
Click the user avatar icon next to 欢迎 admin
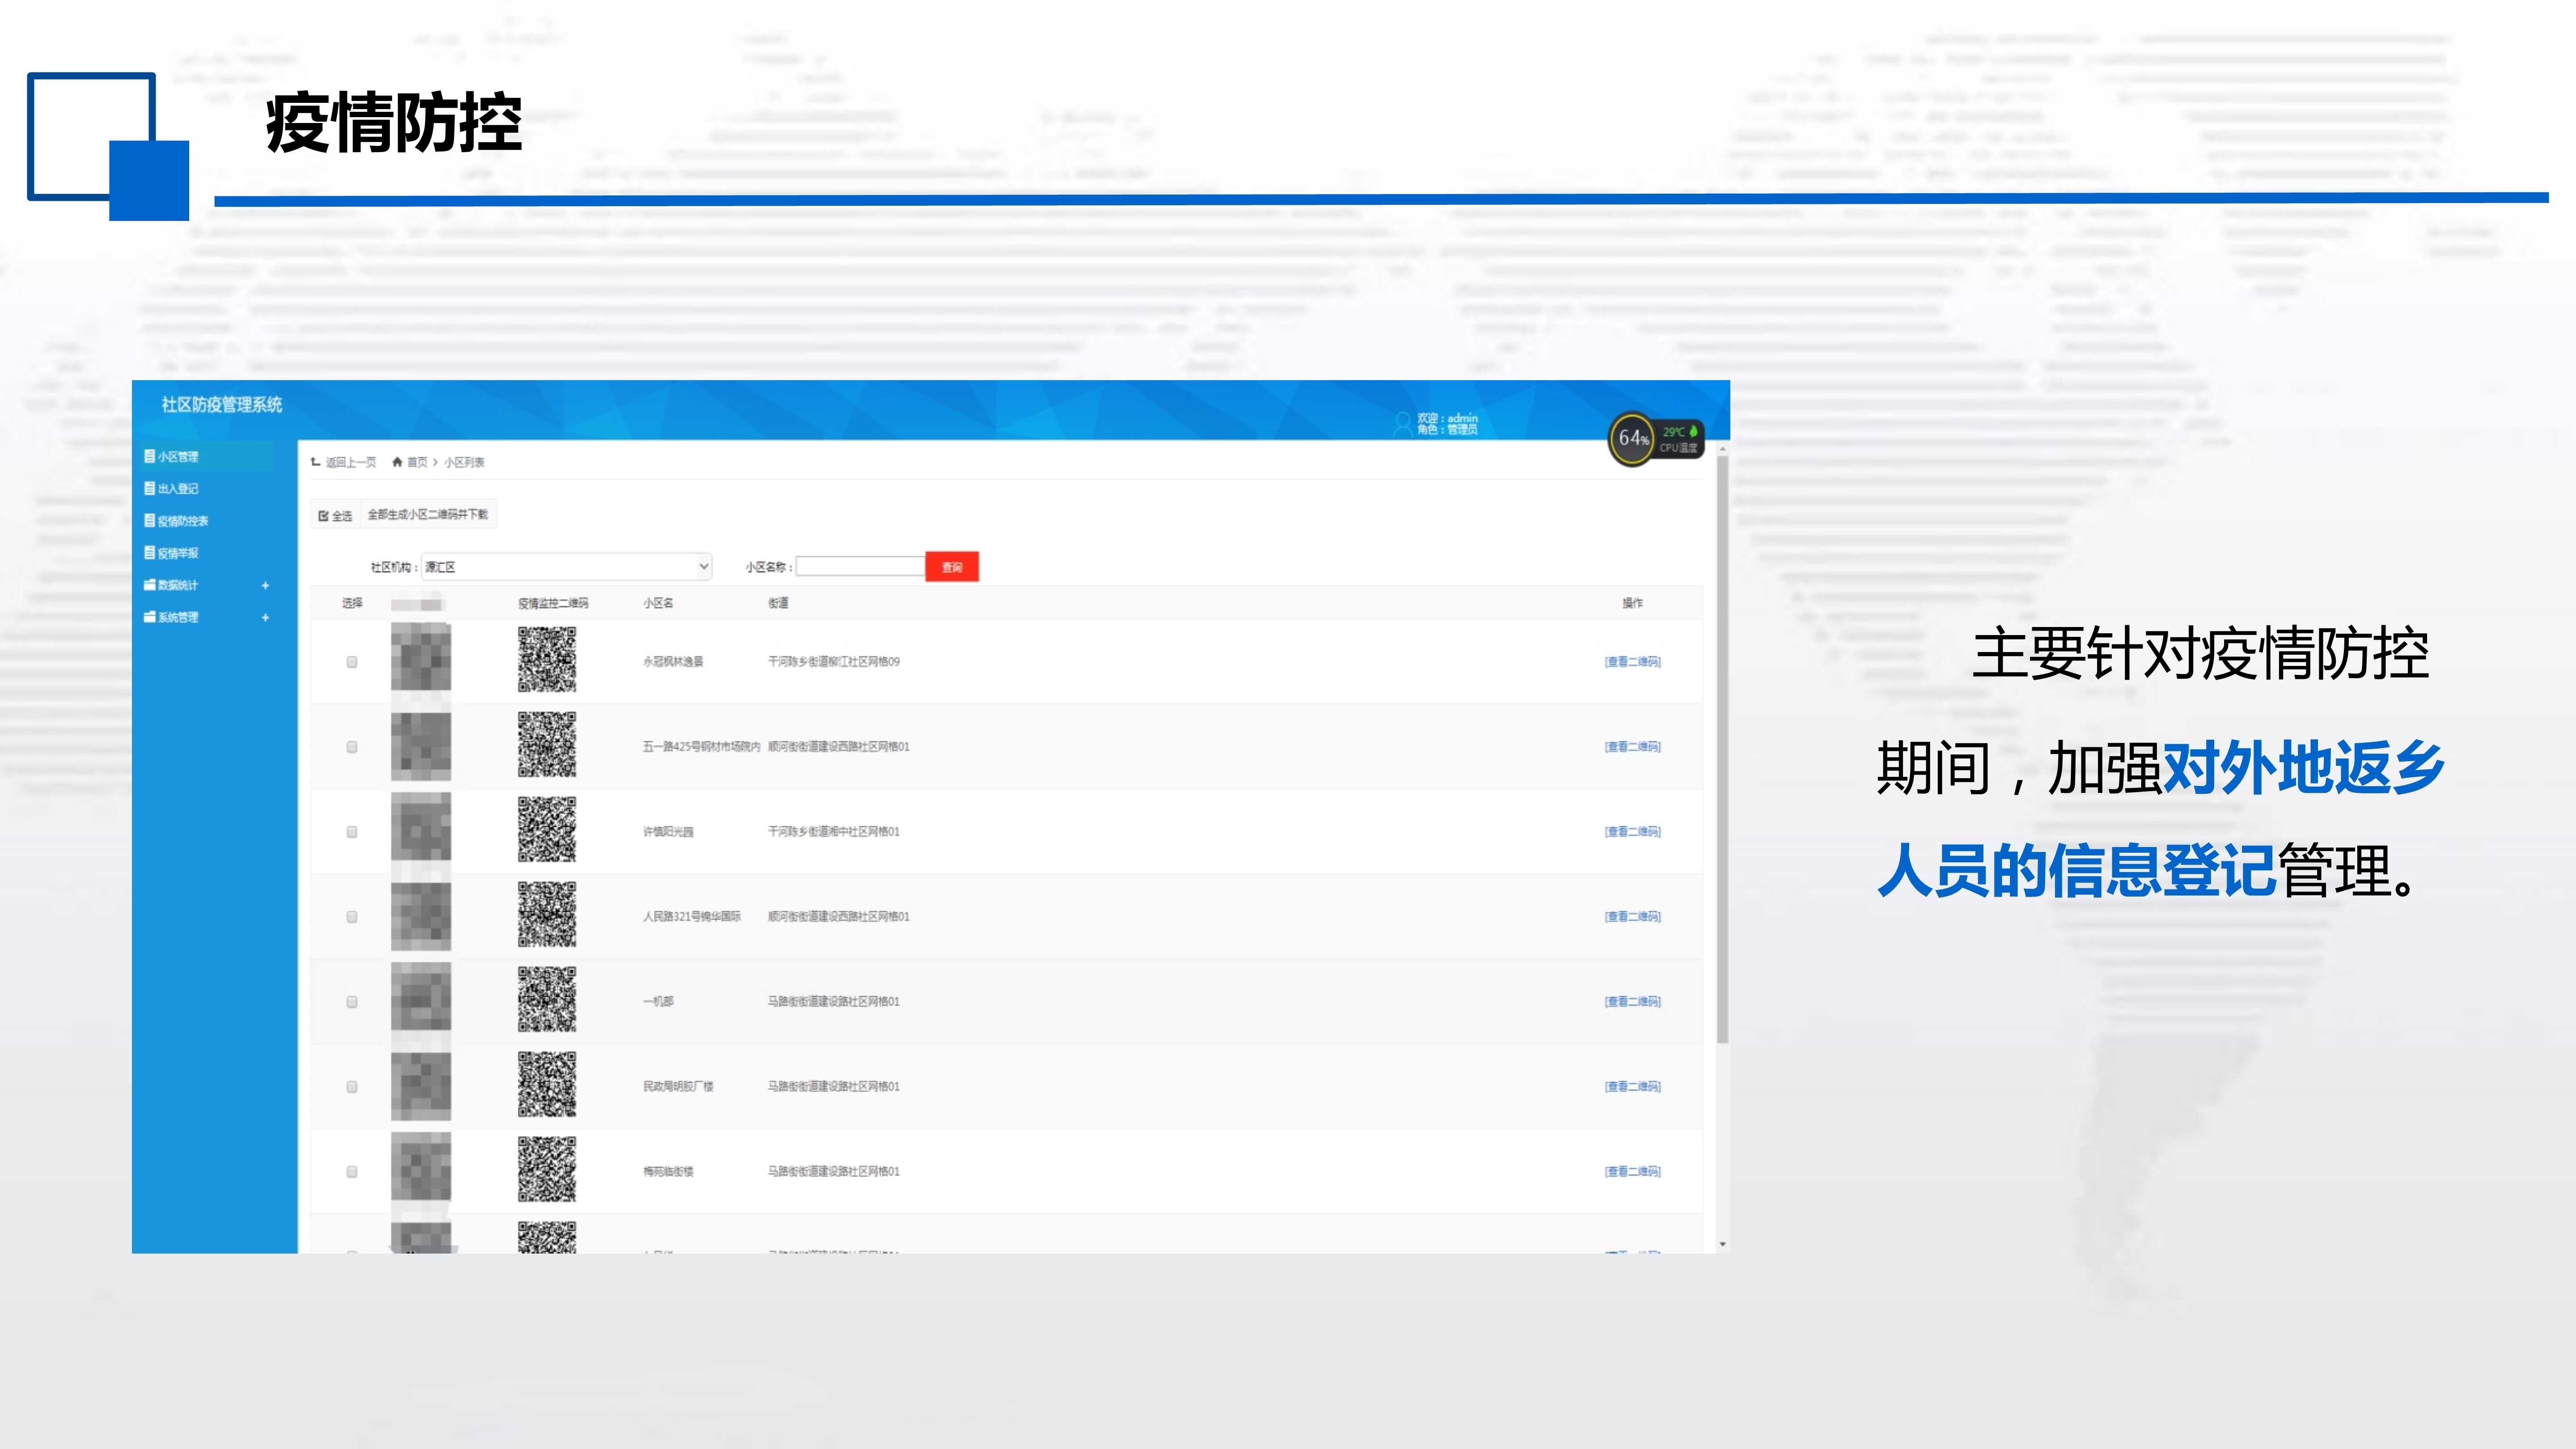(x=1403, y=424)
